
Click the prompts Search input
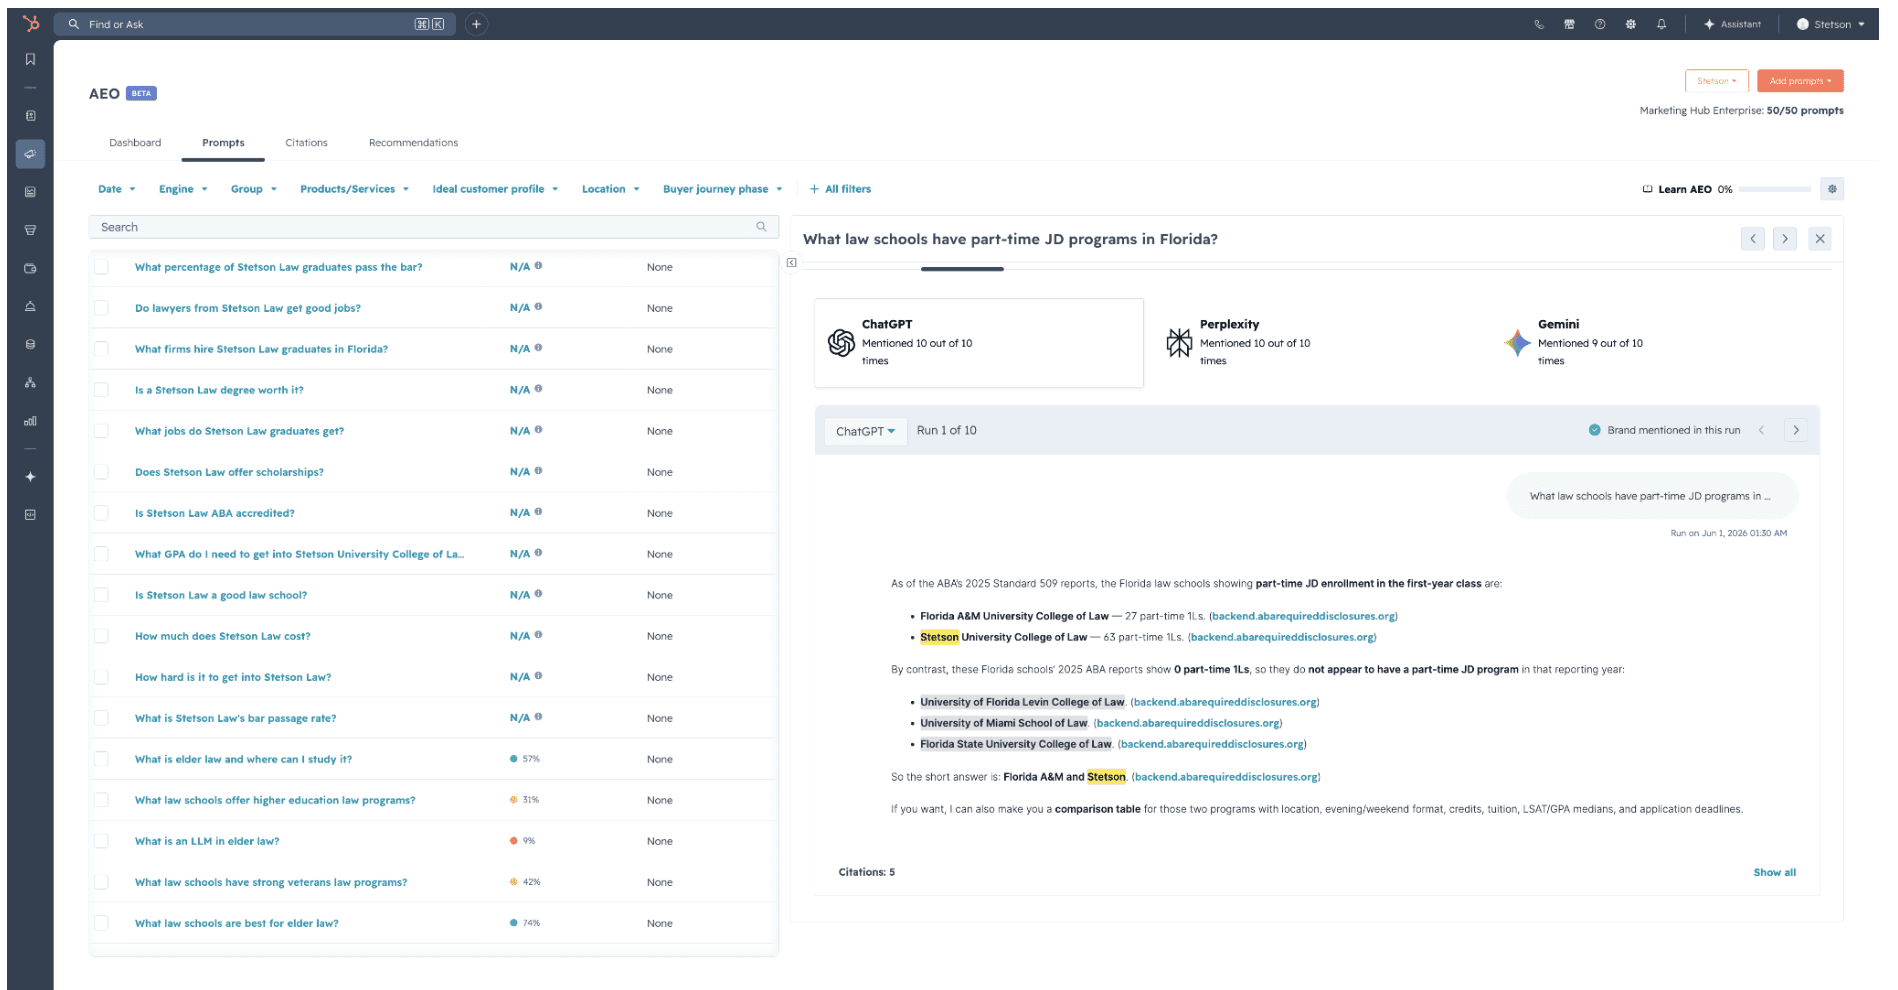(x=433, y=227)
